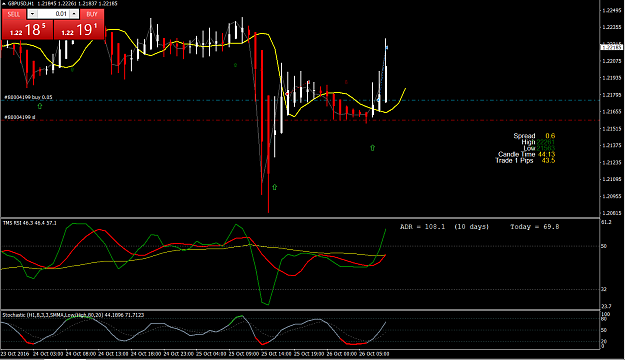Click the 'ADR = 108.1 (10 days)' text
Image resolution: width=625 pixels, height=360 pixels.
coord(444,227)
